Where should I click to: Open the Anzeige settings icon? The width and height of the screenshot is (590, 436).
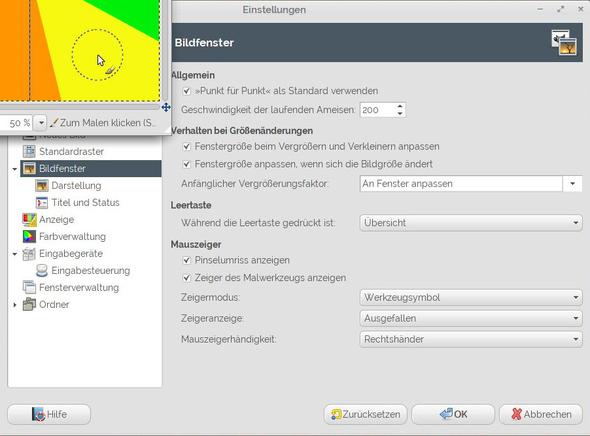(x=29, y=219)
